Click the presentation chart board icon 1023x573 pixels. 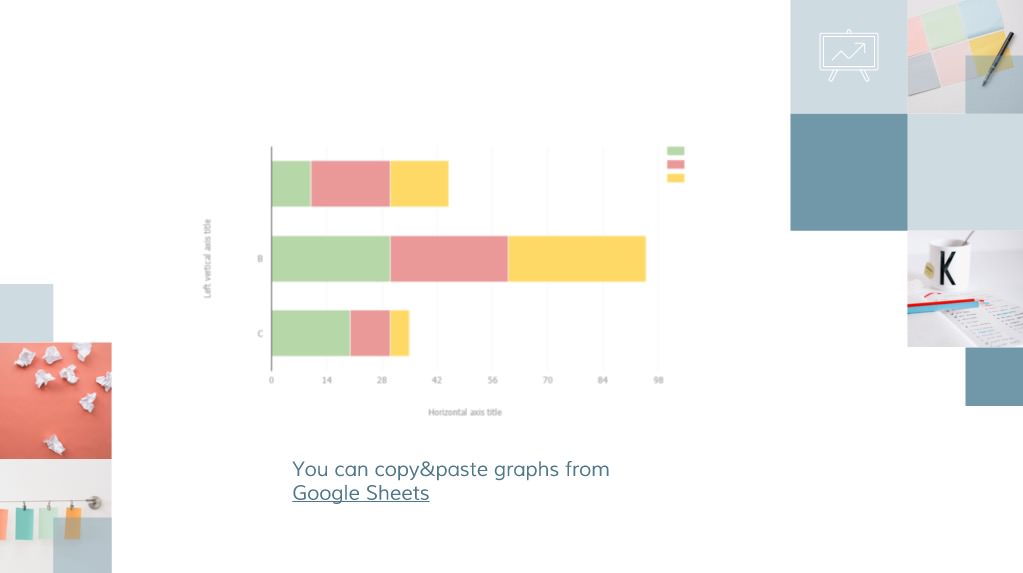848,55
